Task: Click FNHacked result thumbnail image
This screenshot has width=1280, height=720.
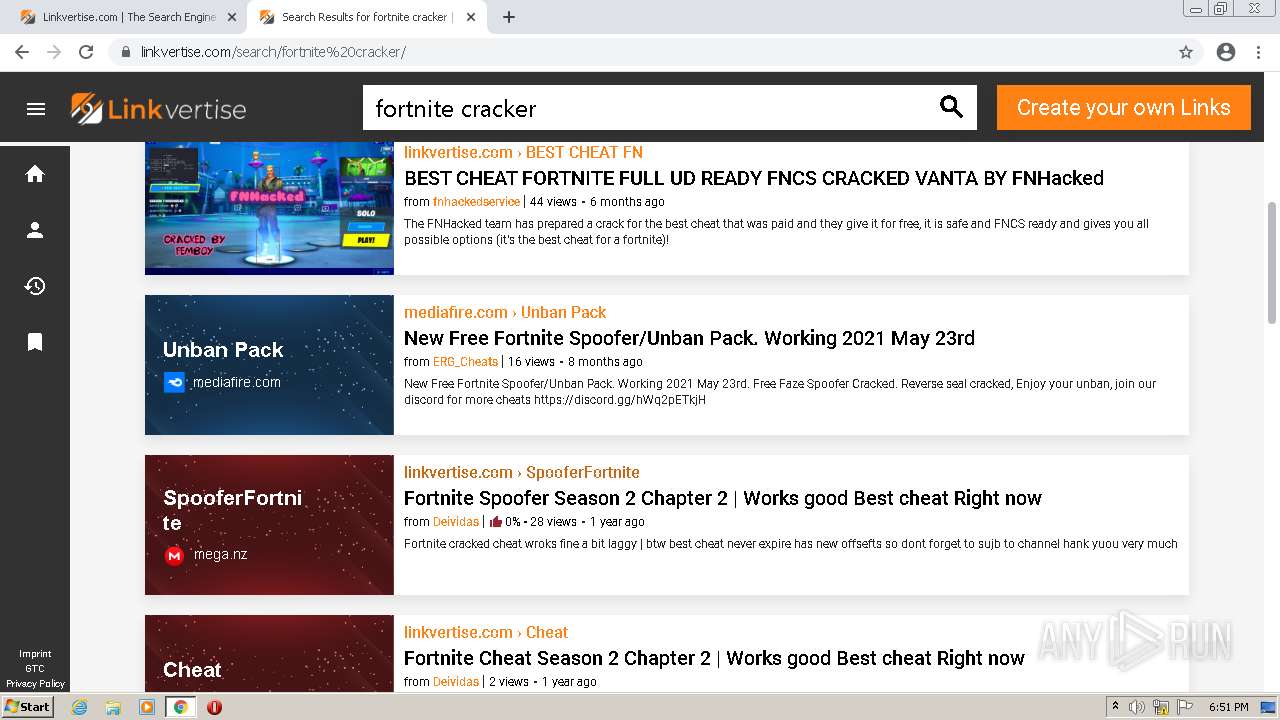Action: 269,208
